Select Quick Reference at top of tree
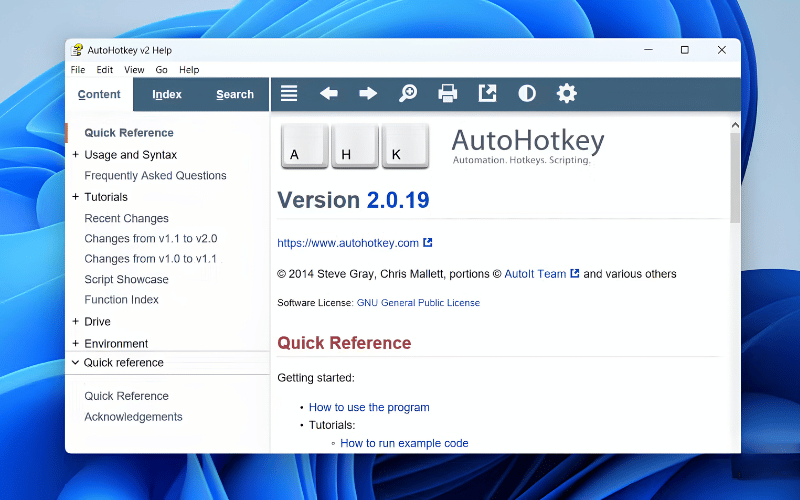Viewport: 800px width, 500px height. pos(129,133)
